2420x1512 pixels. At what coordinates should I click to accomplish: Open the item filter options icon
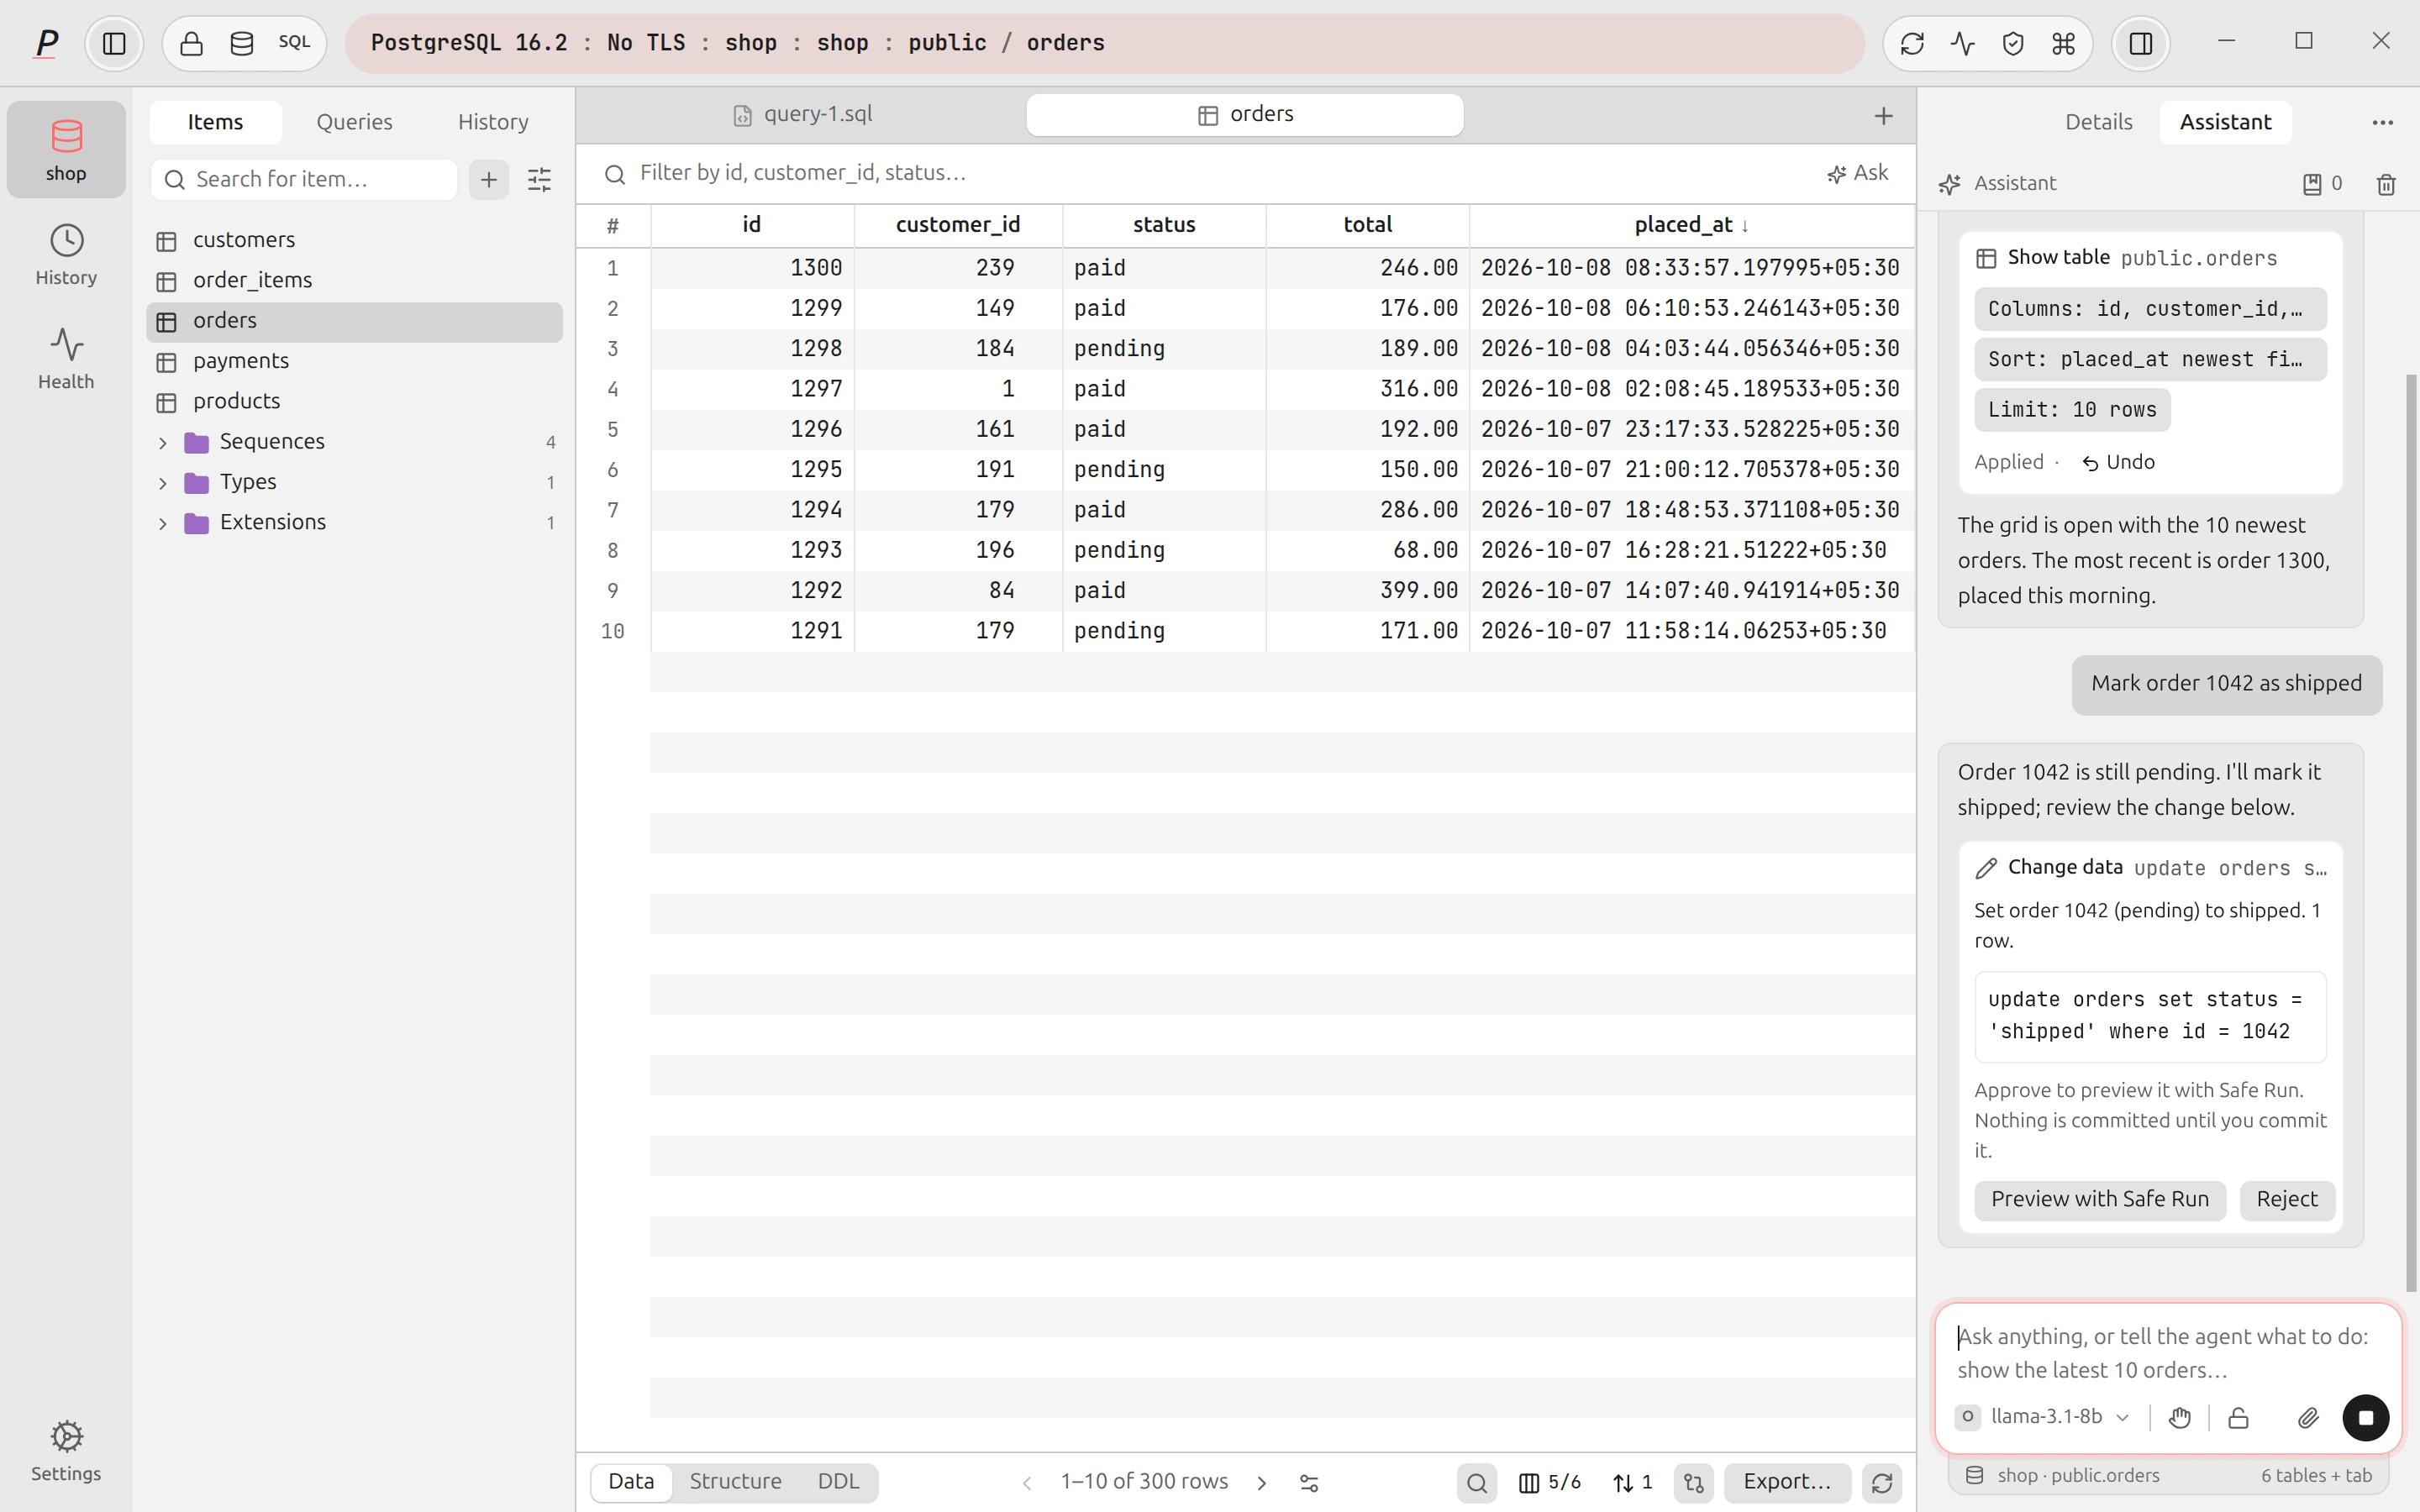tap(539, 180)
